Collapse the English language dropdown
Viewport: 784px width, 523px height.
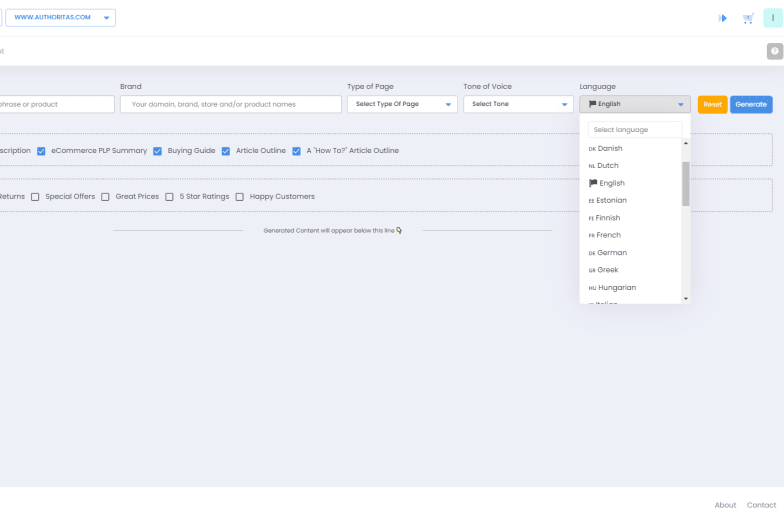pos(634,104)
